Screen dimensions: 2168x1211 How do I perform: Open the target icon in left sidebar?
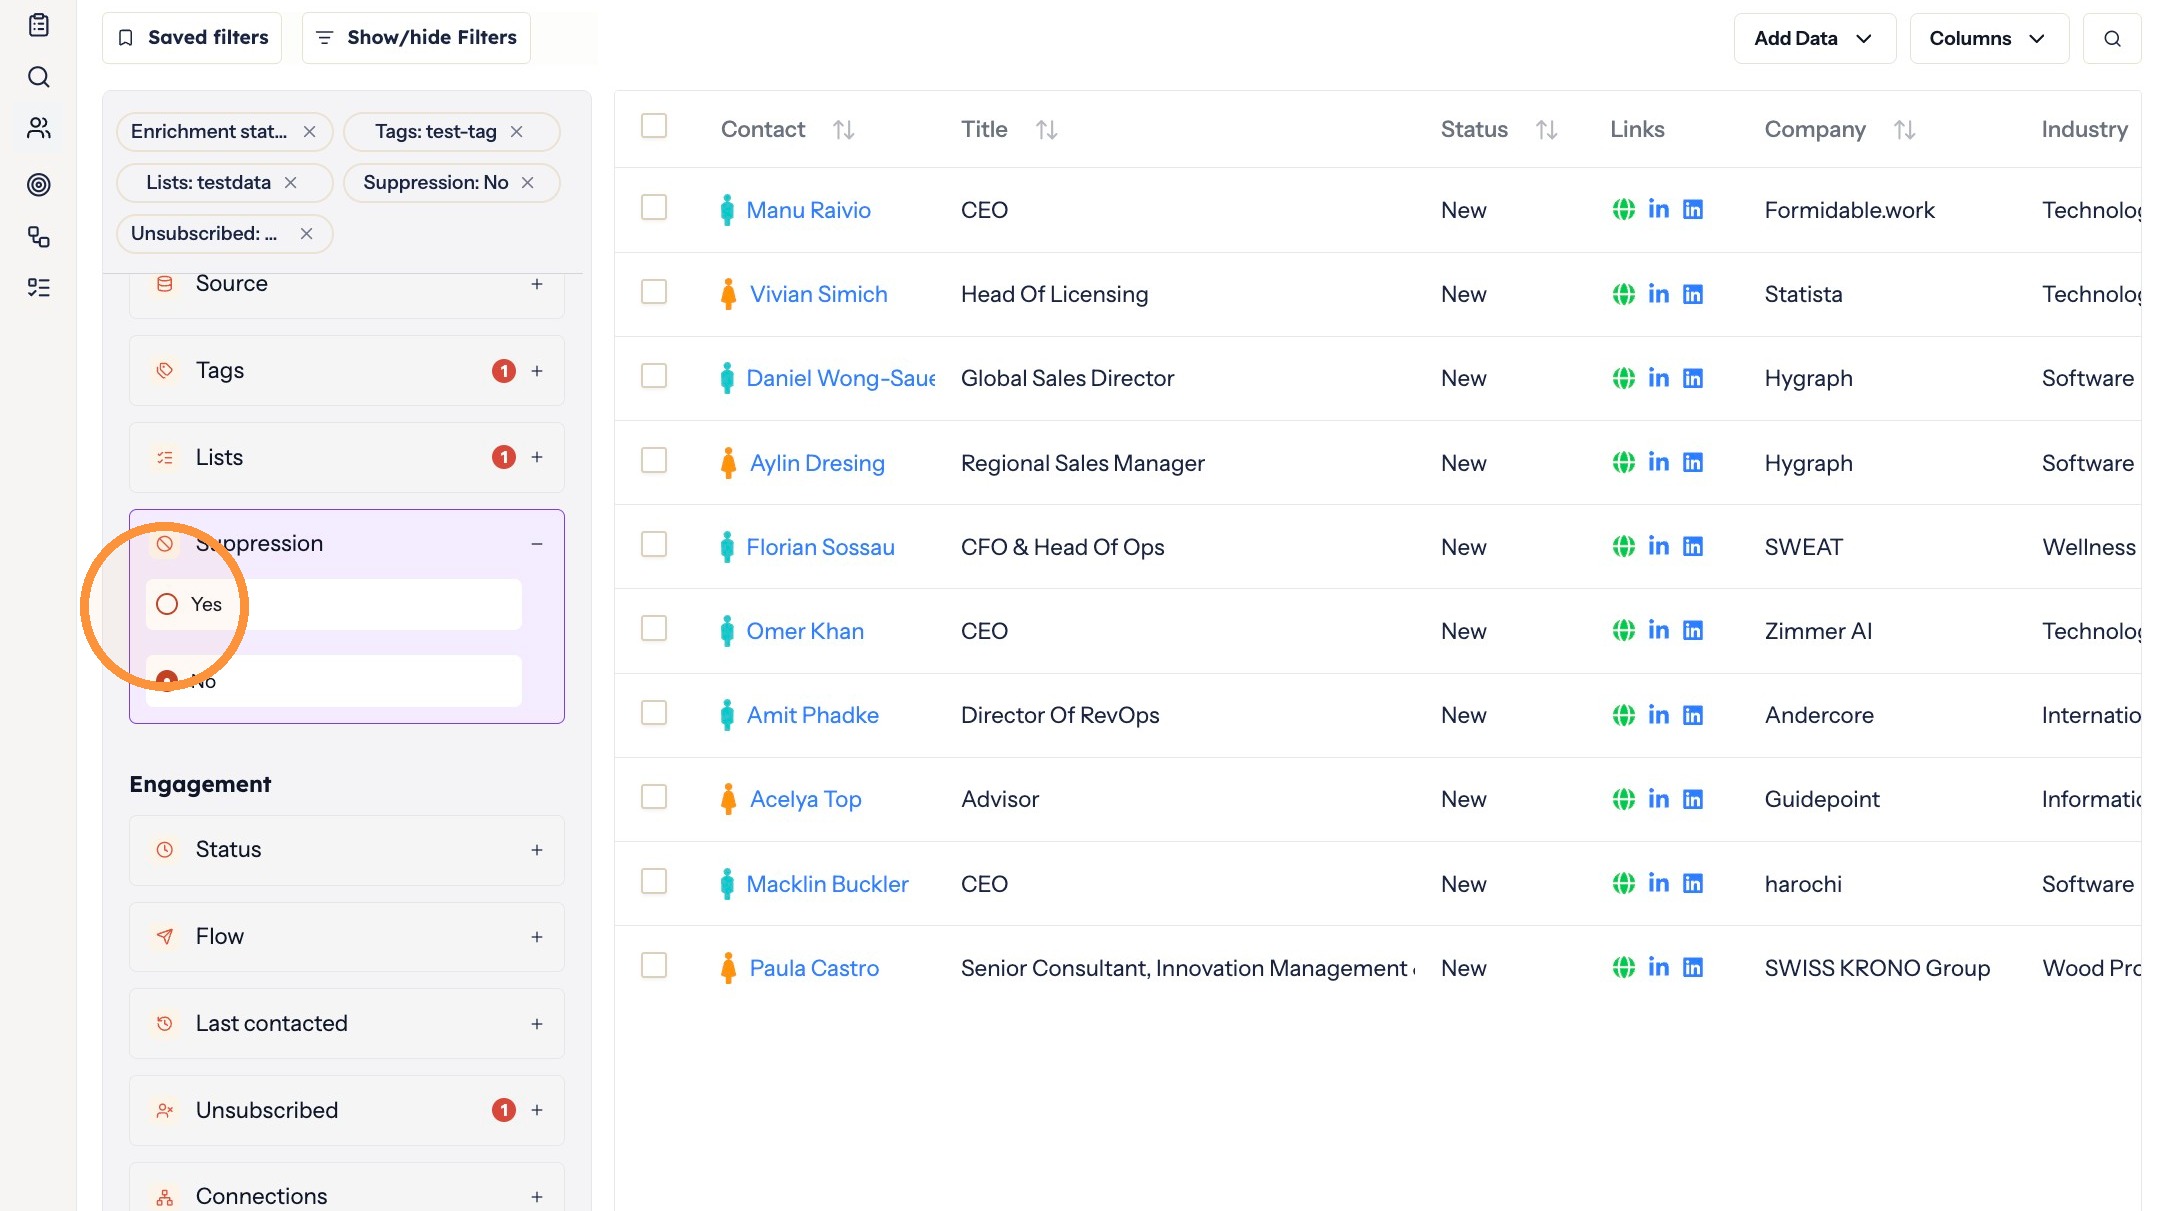(x=39, y=184)
